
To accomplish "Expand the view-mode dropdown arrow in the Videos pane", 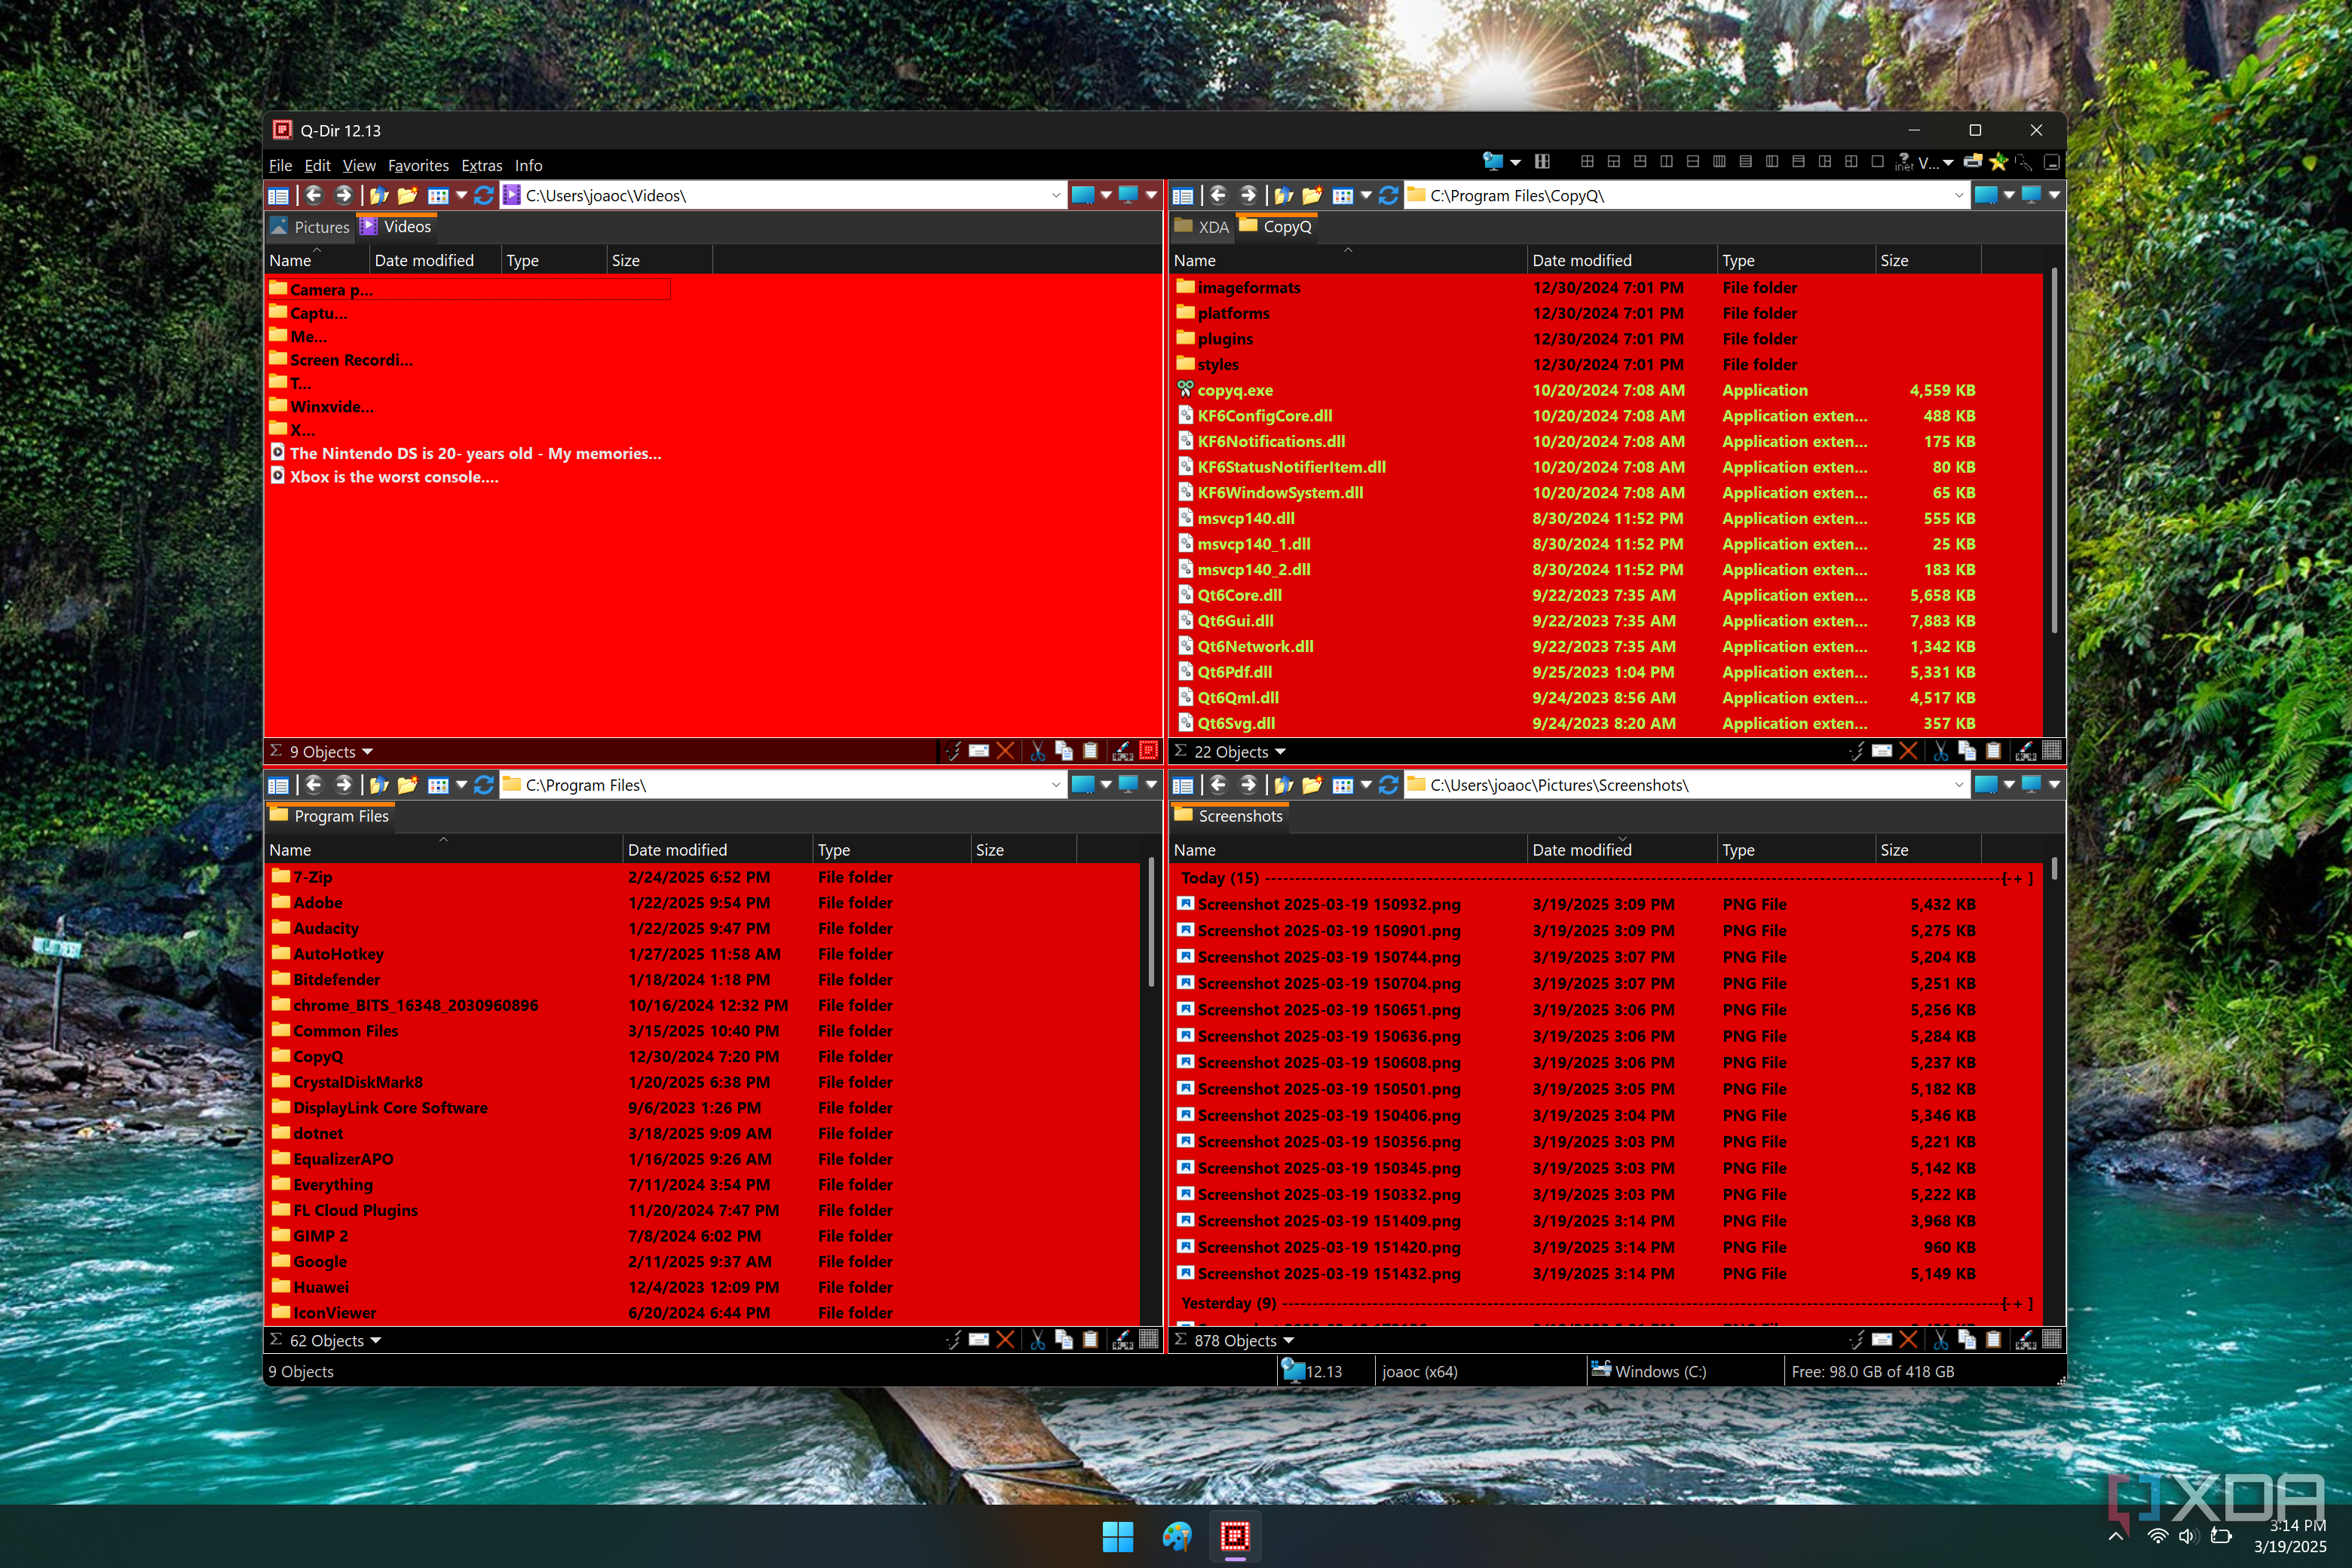I will coord(461,195).
